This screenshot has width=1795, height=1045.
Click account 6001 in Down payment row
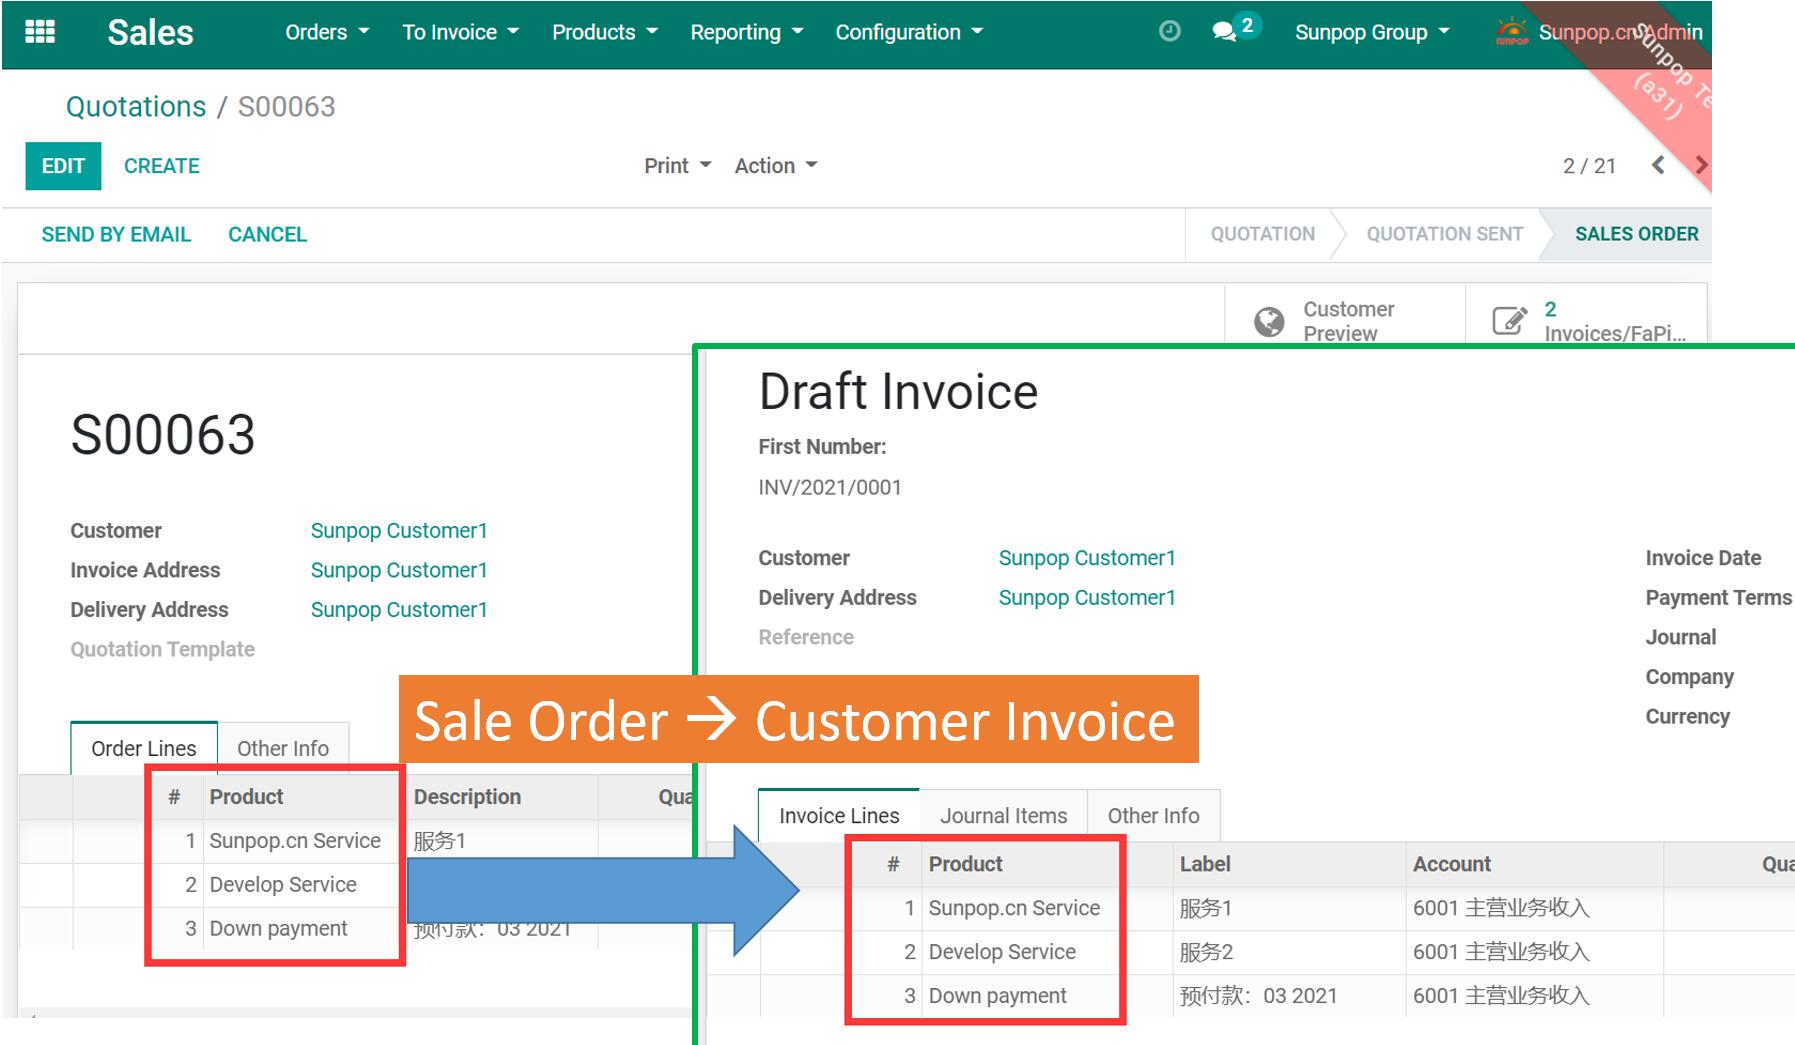(1501, 996)
